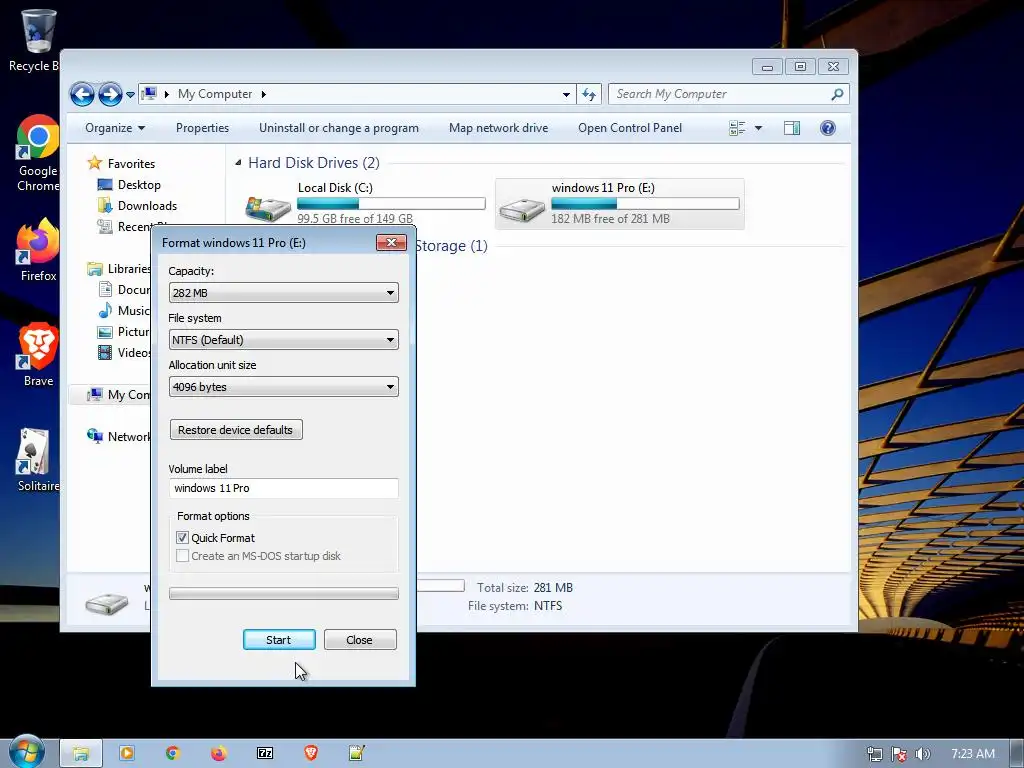Select Brave desktop shortcut
1024x768 pixels.
38,355
